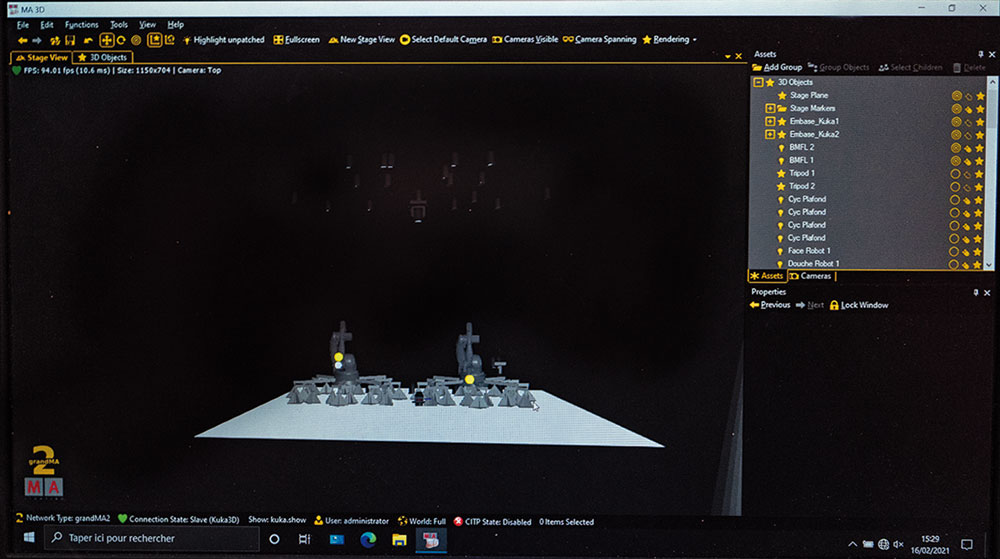Screen dimensions: 1000x559
Task: Open the Rendering dropdown arrow
Action: tap(695, 40)
